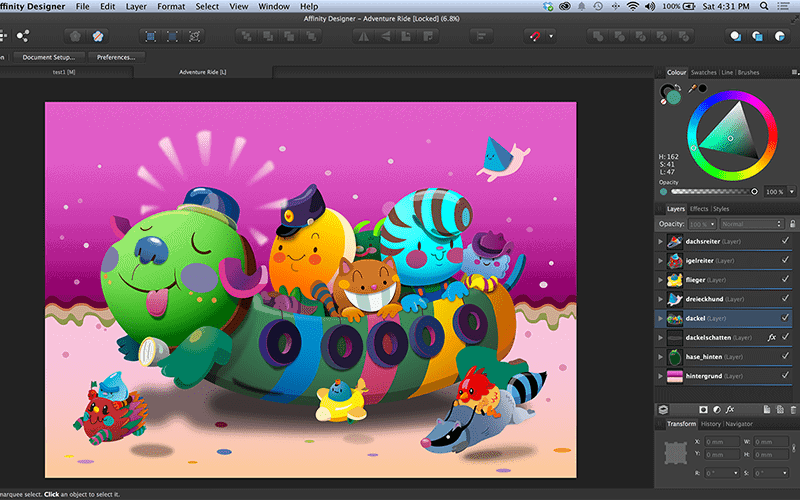The width and height of the screenshot is (800, 500).
Task: Open the Normal blend mode dropdown
Action: pos(752,224)
